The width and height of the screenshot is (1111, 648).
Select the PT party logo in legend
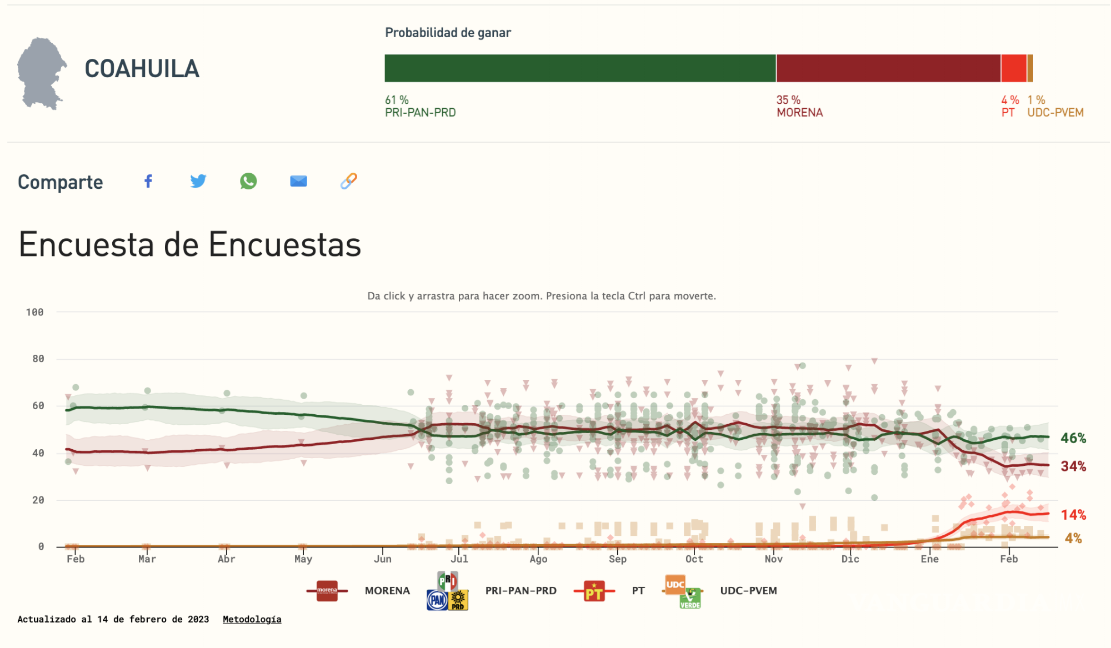coord(594,590)
